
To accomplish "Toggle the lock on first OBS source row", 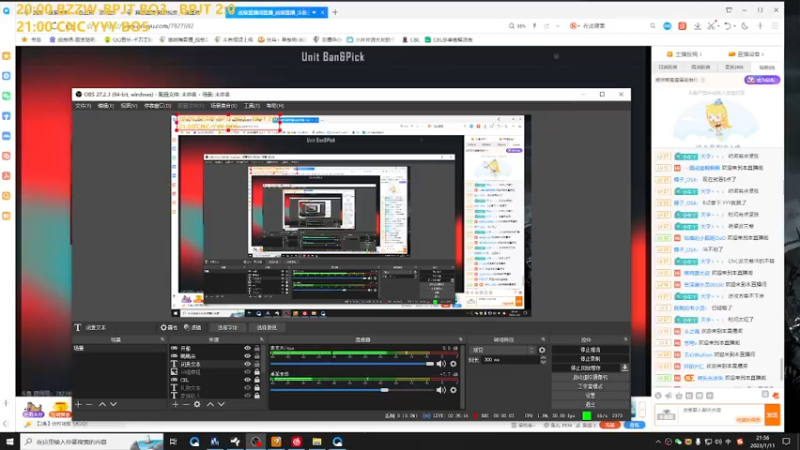I will [x=257, y=348].
